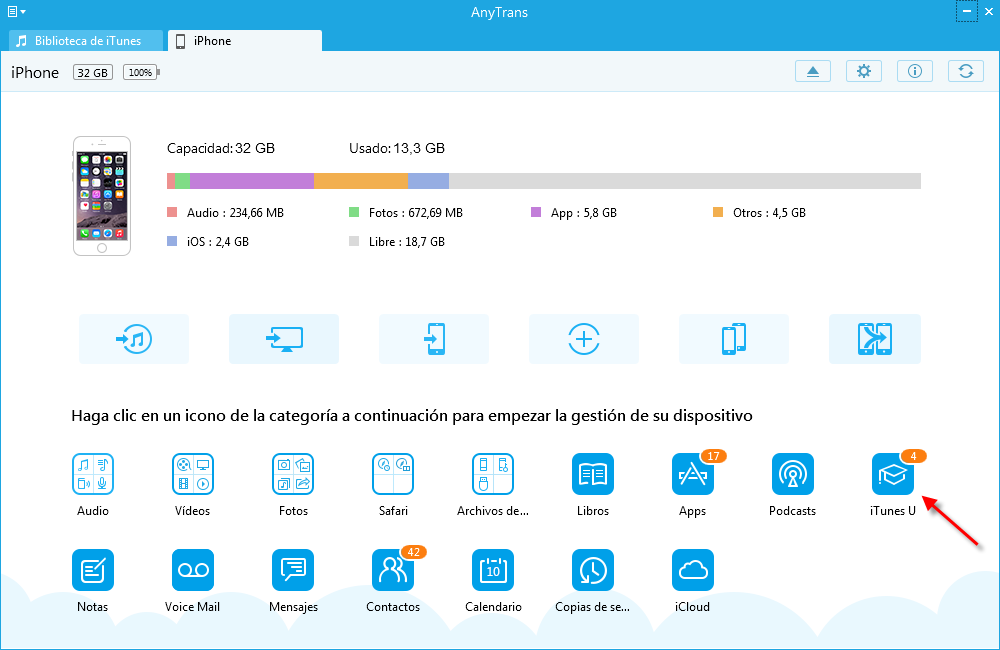Click the Capacidad: 32 GB text
The image size is (1000, 650).
point(221,149)
